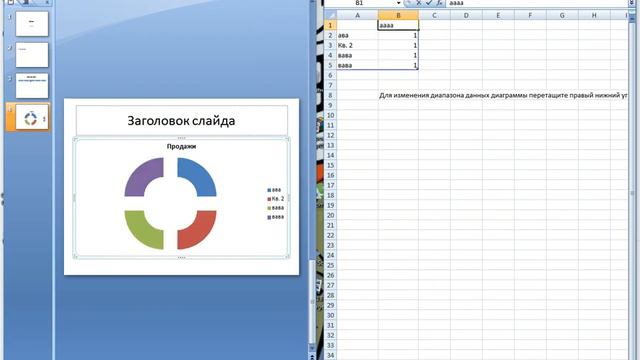Confirm the cell entry with the checkmark icon
The height and width of the screenshot is (360, 640).
click(x=429, y=3)
